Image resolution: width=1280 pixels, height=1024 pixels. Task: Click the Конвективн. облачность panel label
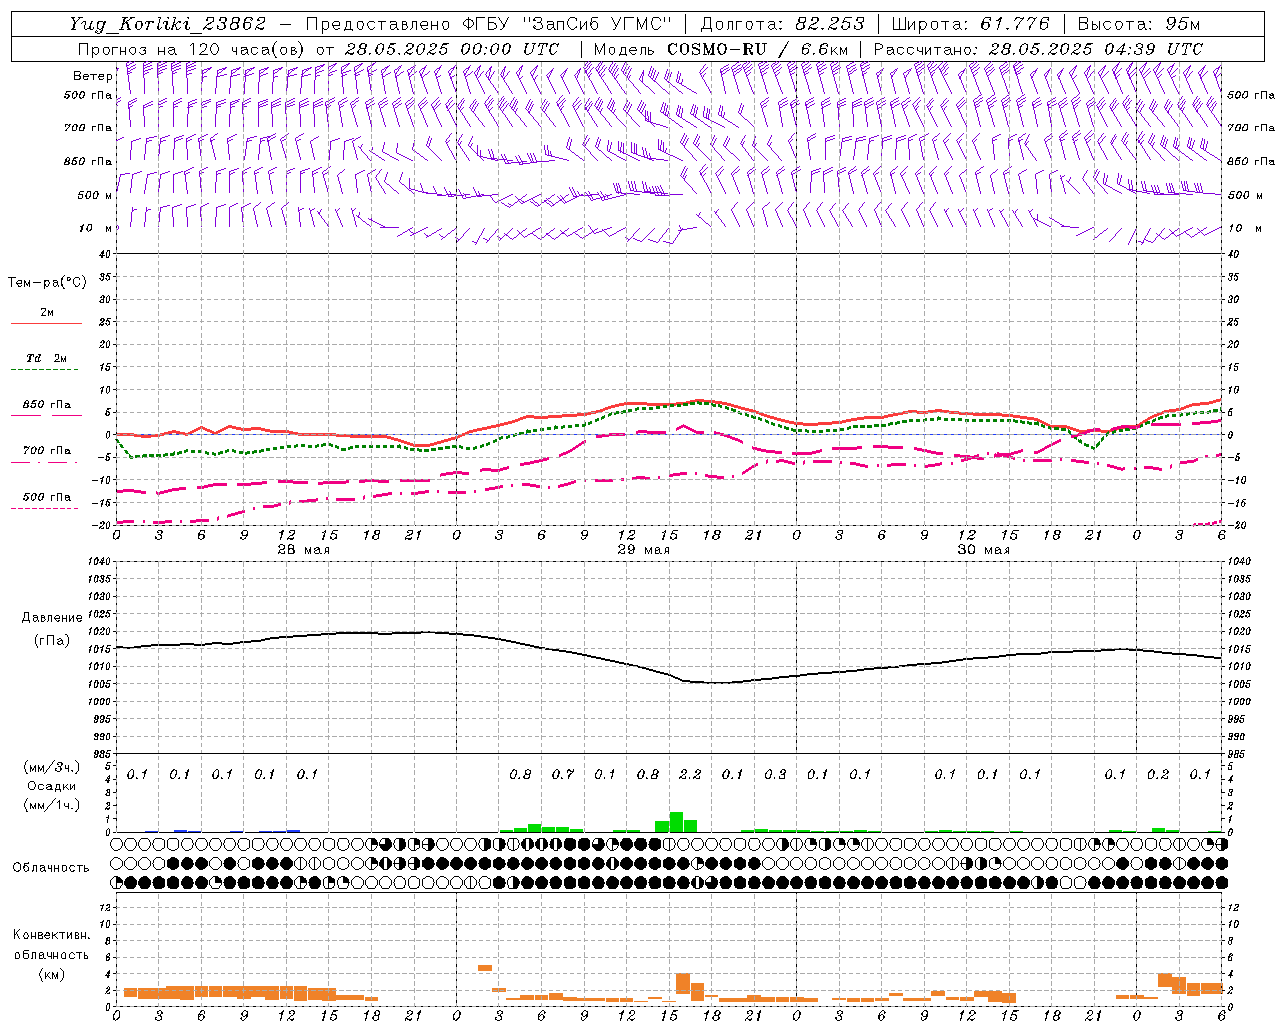pos(51,945)
